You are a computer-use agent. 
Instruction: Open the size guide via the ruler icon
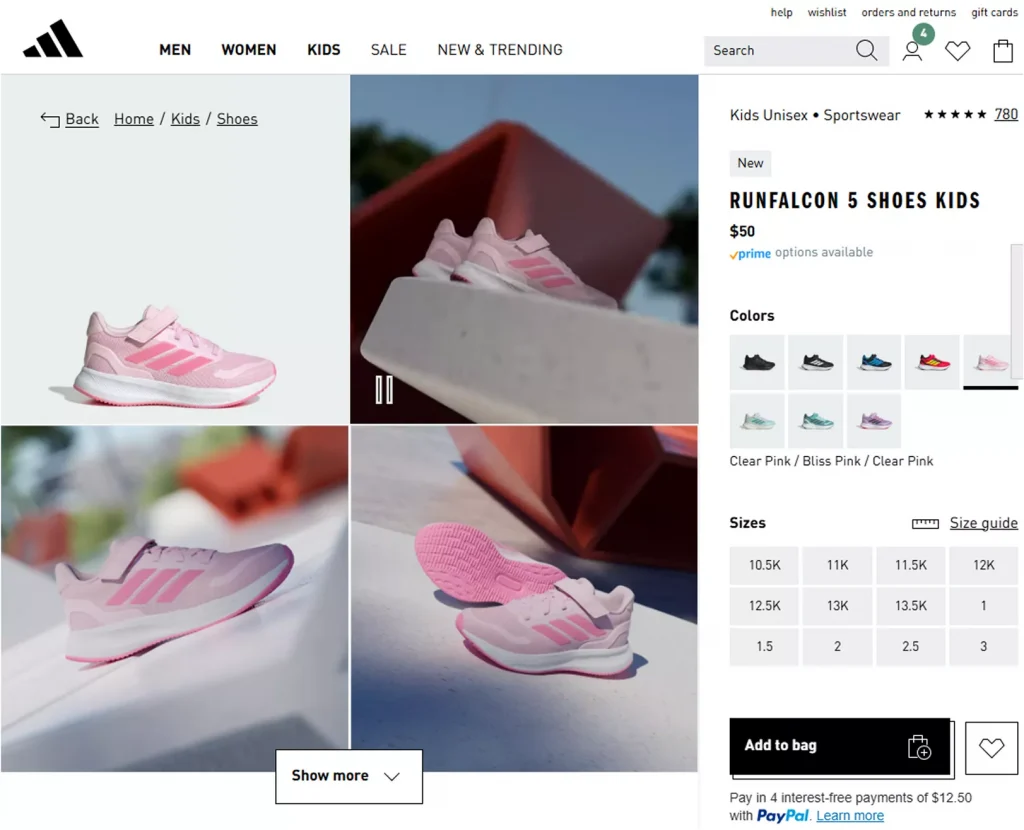925,523
